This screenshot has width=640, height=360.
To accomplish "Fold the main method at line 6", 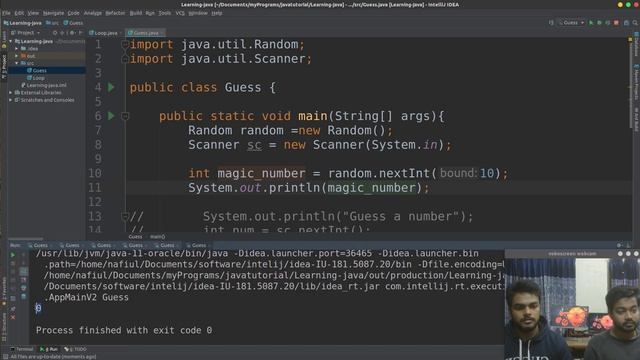I will coord(125,116).
